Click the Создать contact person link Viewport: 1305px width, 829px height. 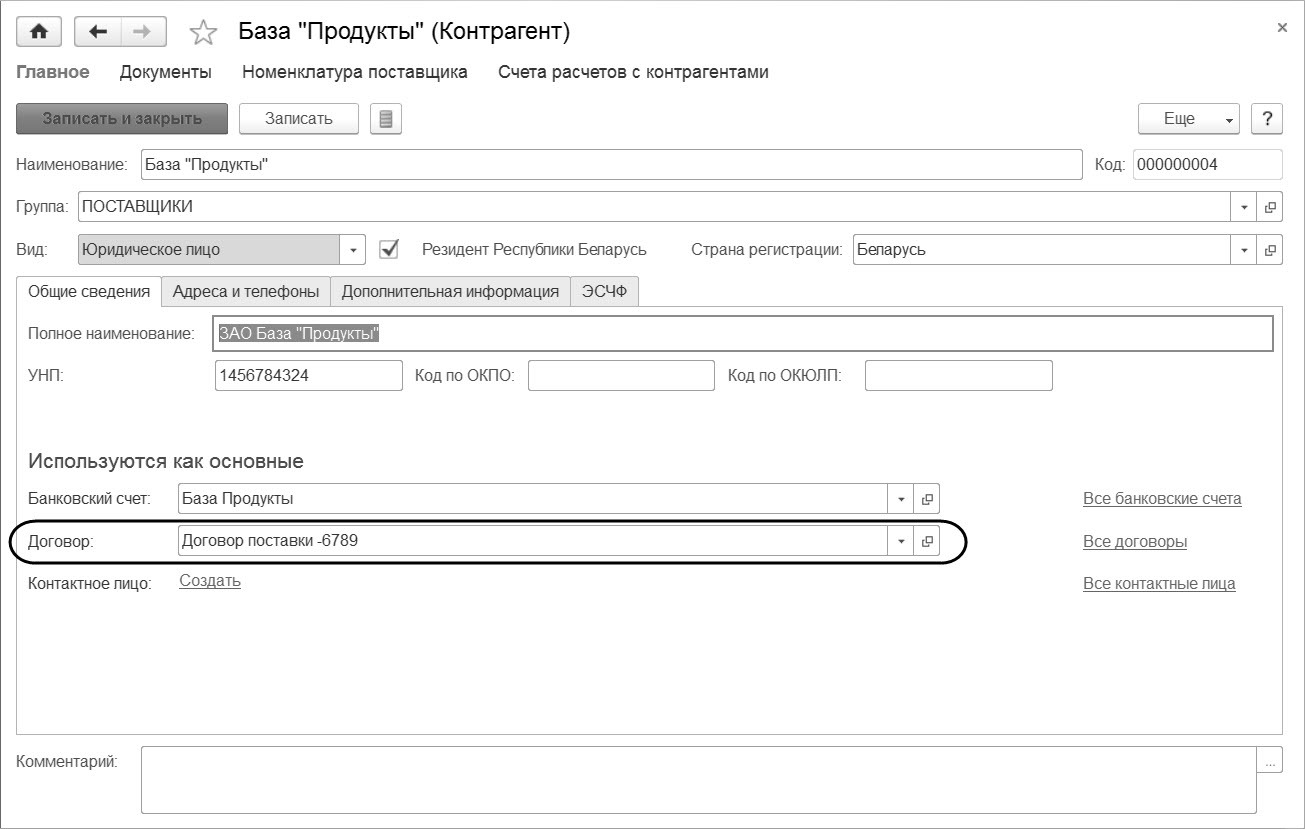coord(210,581)
